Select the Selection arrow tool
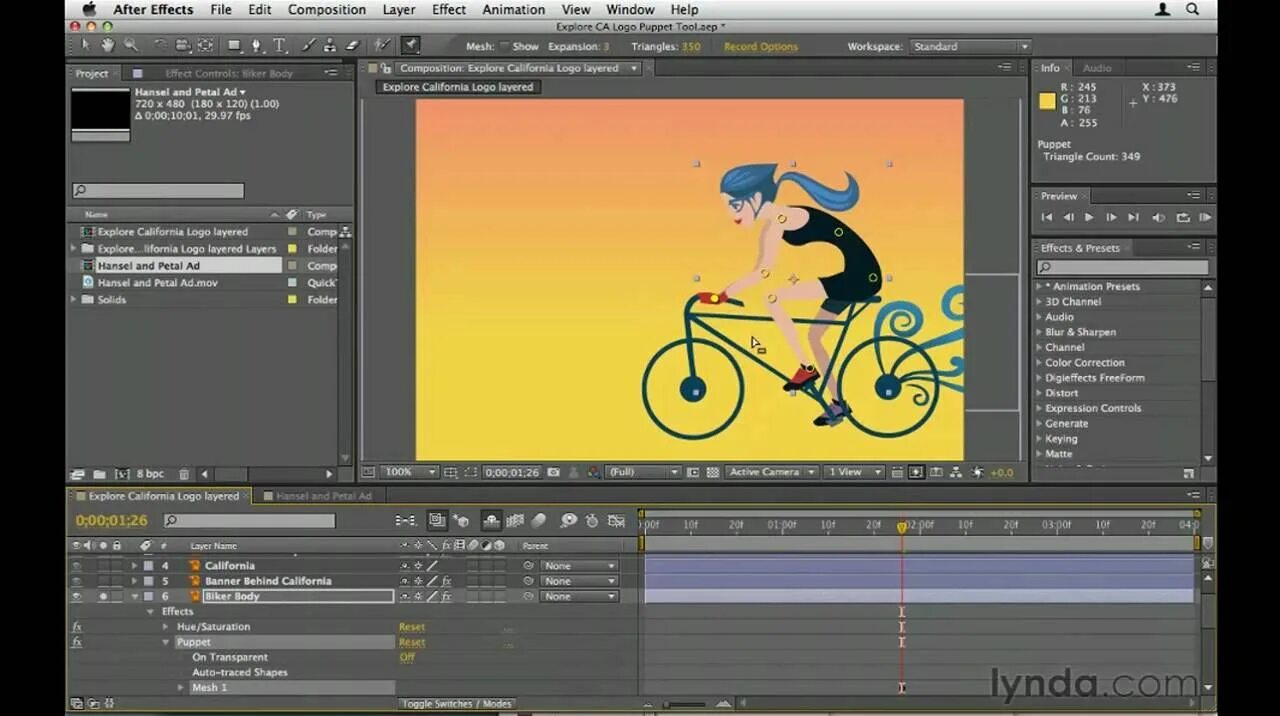Screen dimensions: 1280x716 coord(86,45)
